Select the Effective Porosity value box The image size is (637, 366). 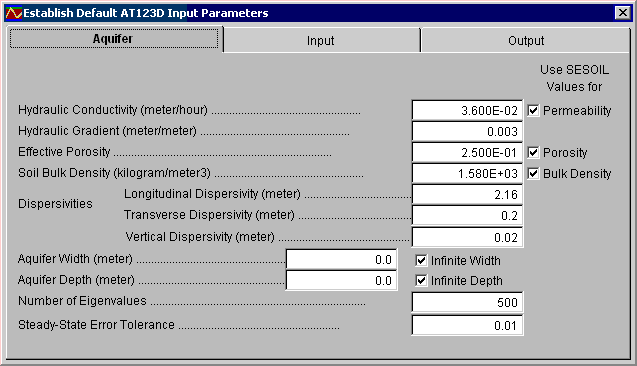pos(467,153)
